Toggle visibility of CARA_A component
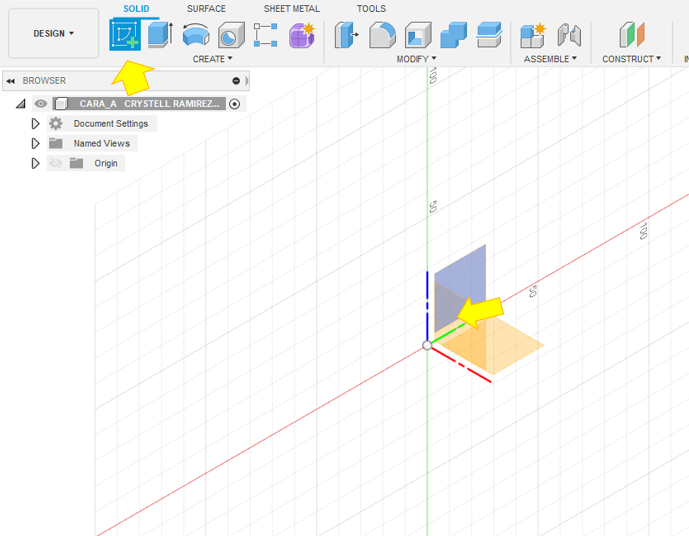The height and width of the screenshot is (536, 689). pyautogui.click(x=41, y=104)
